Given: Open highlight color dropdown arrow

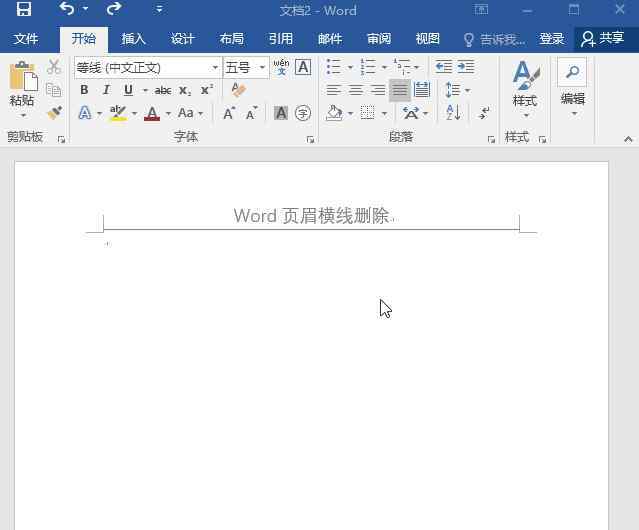Looking at the screenshot, I should pyautogui.click(x=134, y=113).
